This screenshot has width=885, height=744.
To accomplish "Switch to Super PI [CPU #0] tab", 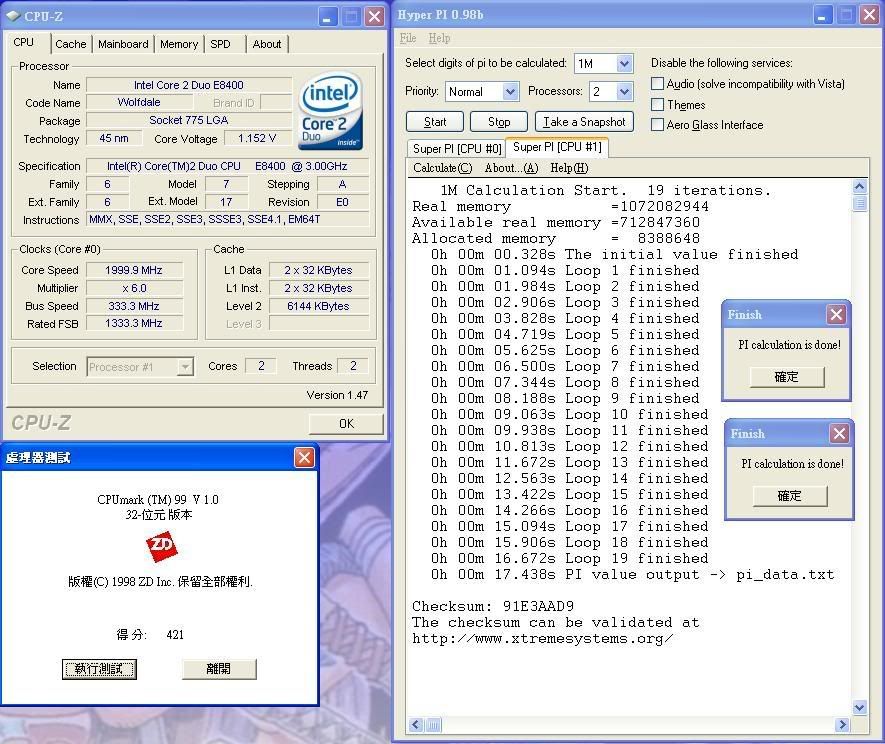I will click(457, 148).
